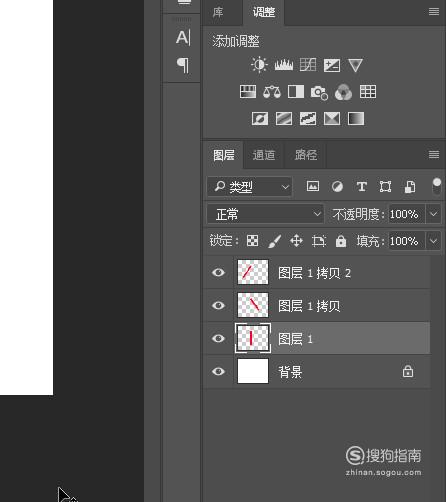Select the white 背景 layer thumbnail

253,371
